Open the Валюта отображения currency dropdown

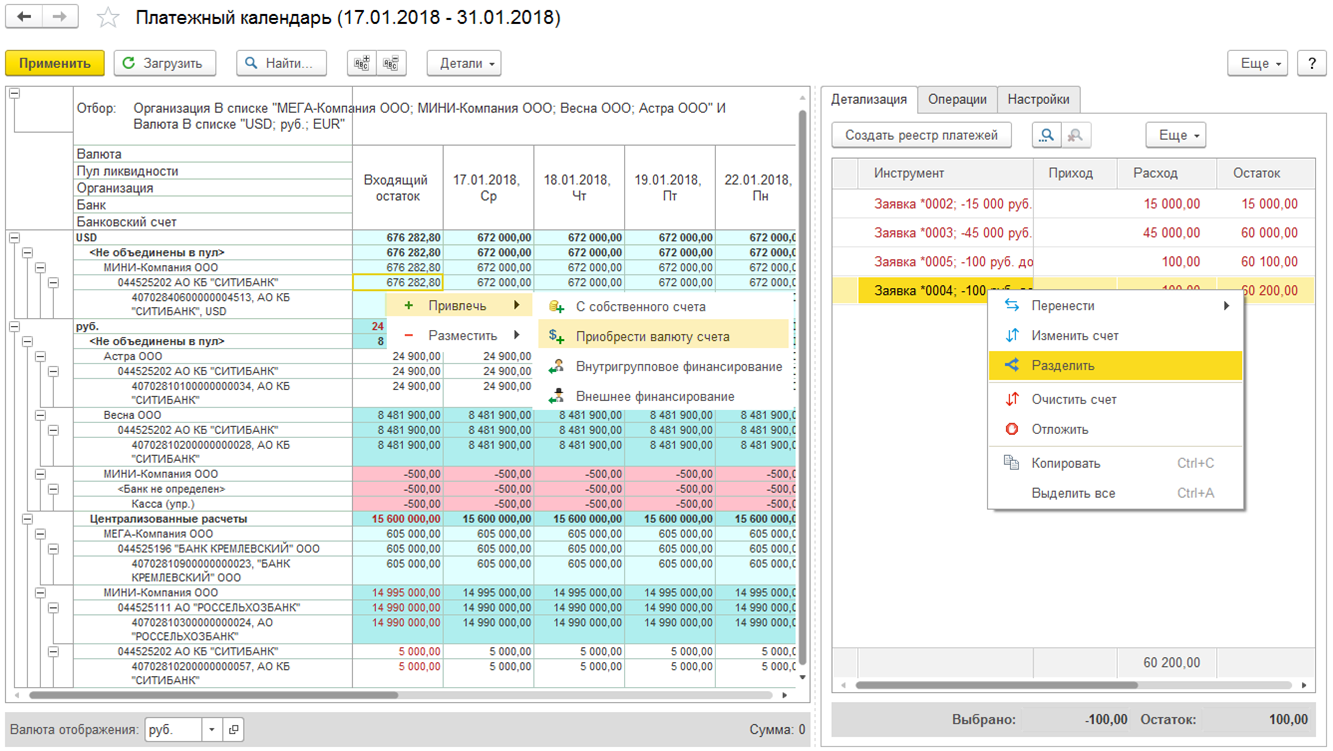coord(211,730)
